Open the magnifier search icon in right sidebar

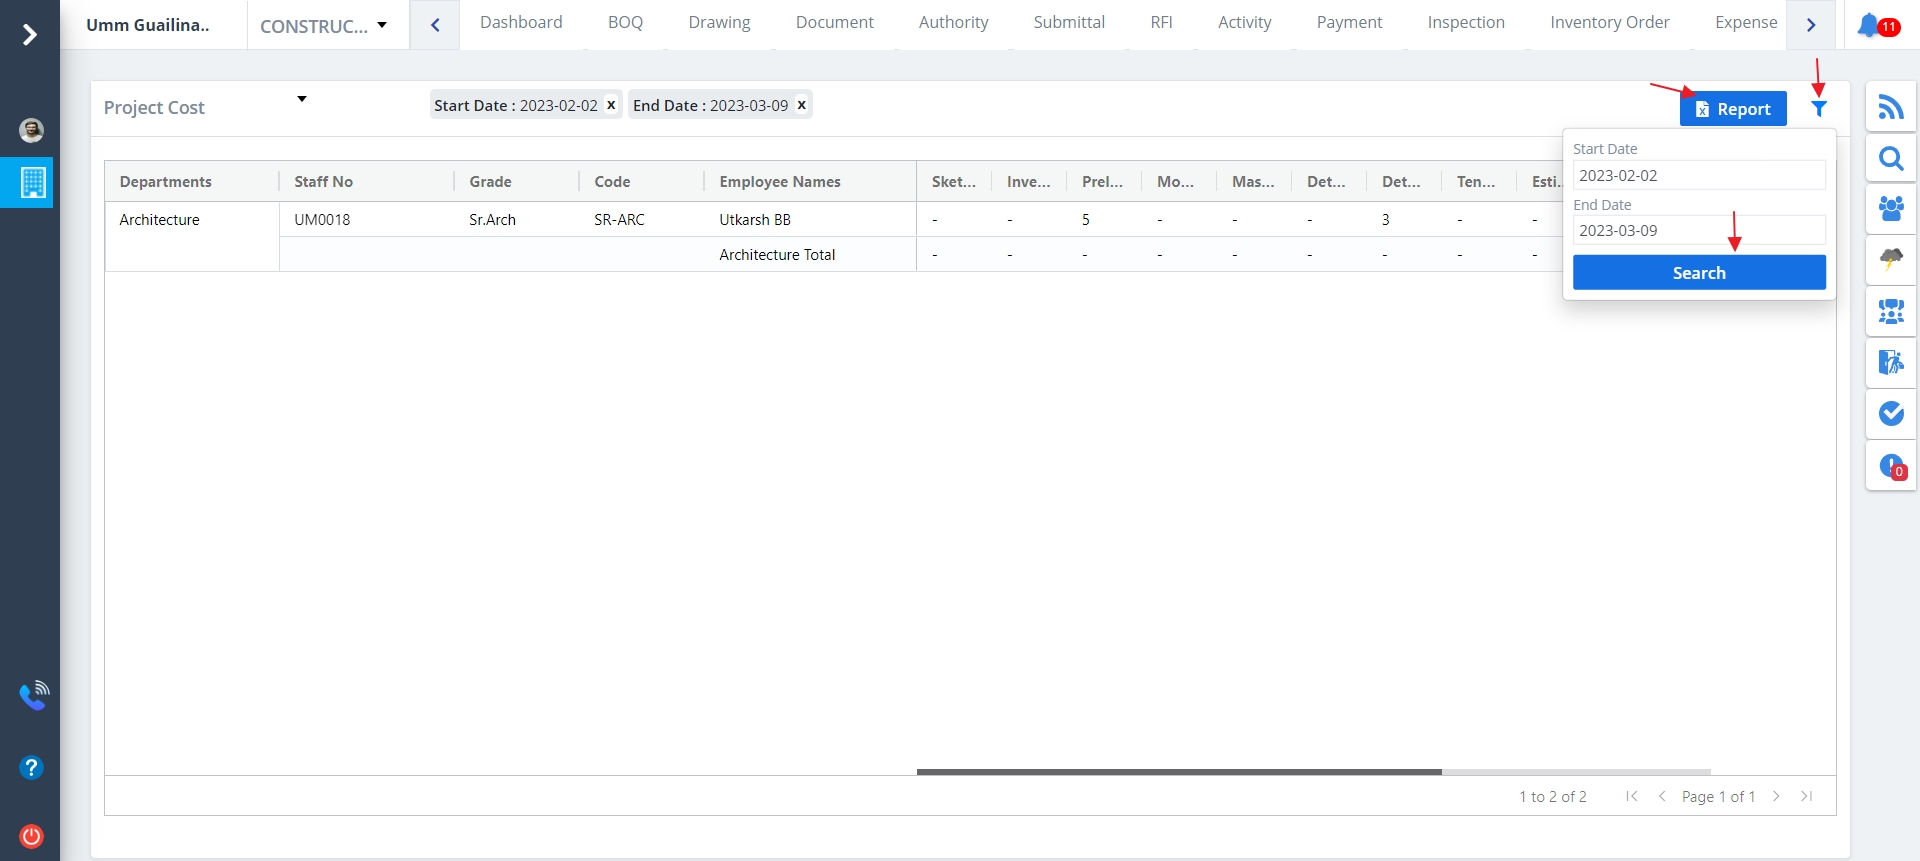coord(1890,159)
